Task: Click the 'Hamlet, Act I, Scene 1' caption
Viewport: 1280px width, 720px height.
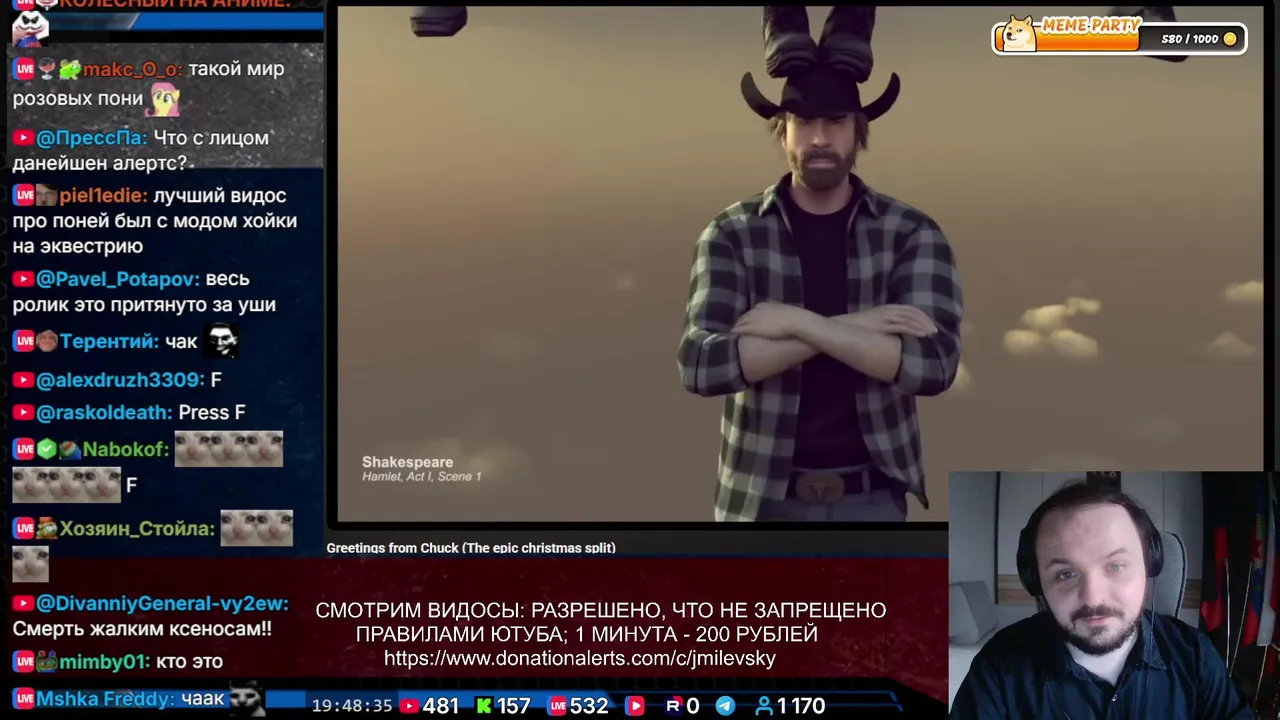Action: click(x=421, y=477)
